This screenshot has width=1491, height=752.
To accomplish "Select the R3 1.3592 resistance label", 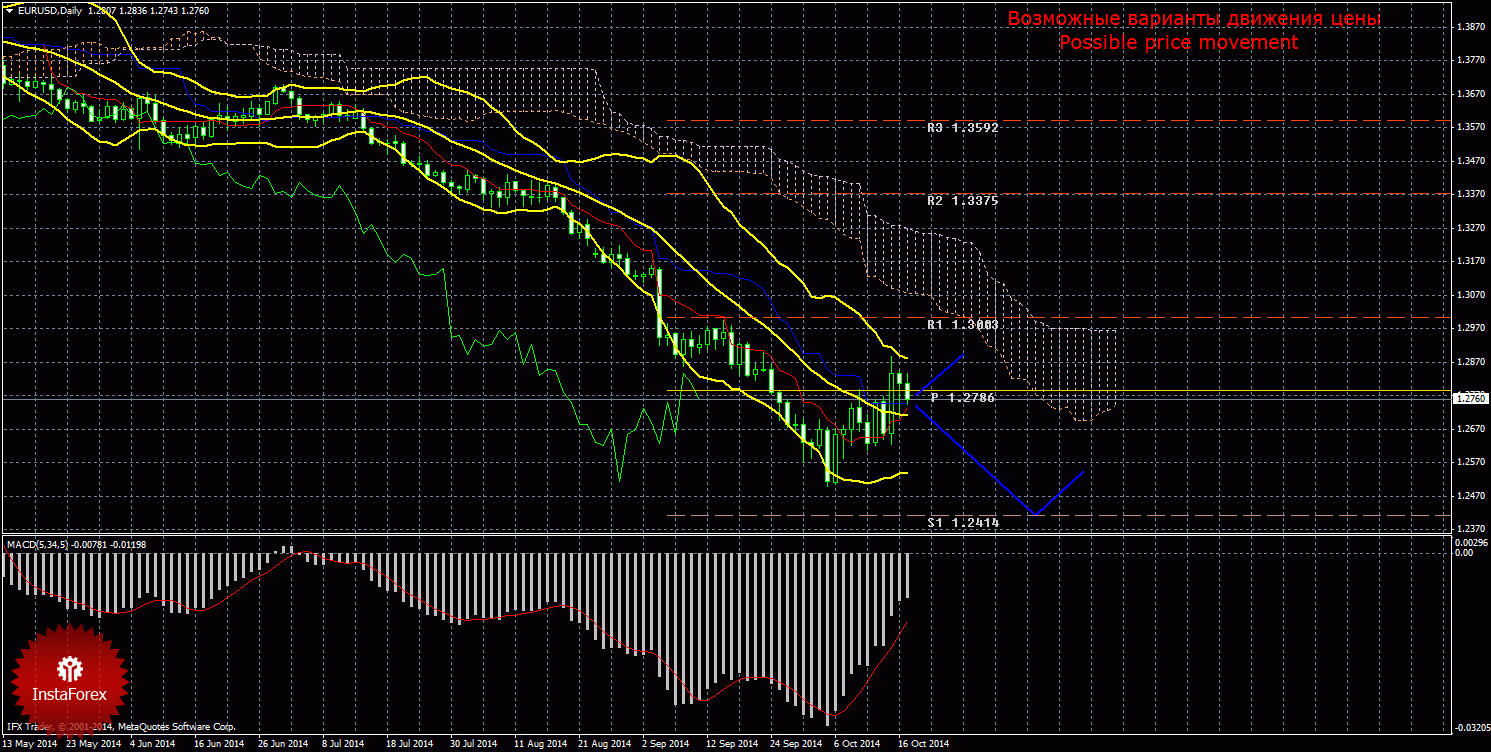I will [962, 128].
